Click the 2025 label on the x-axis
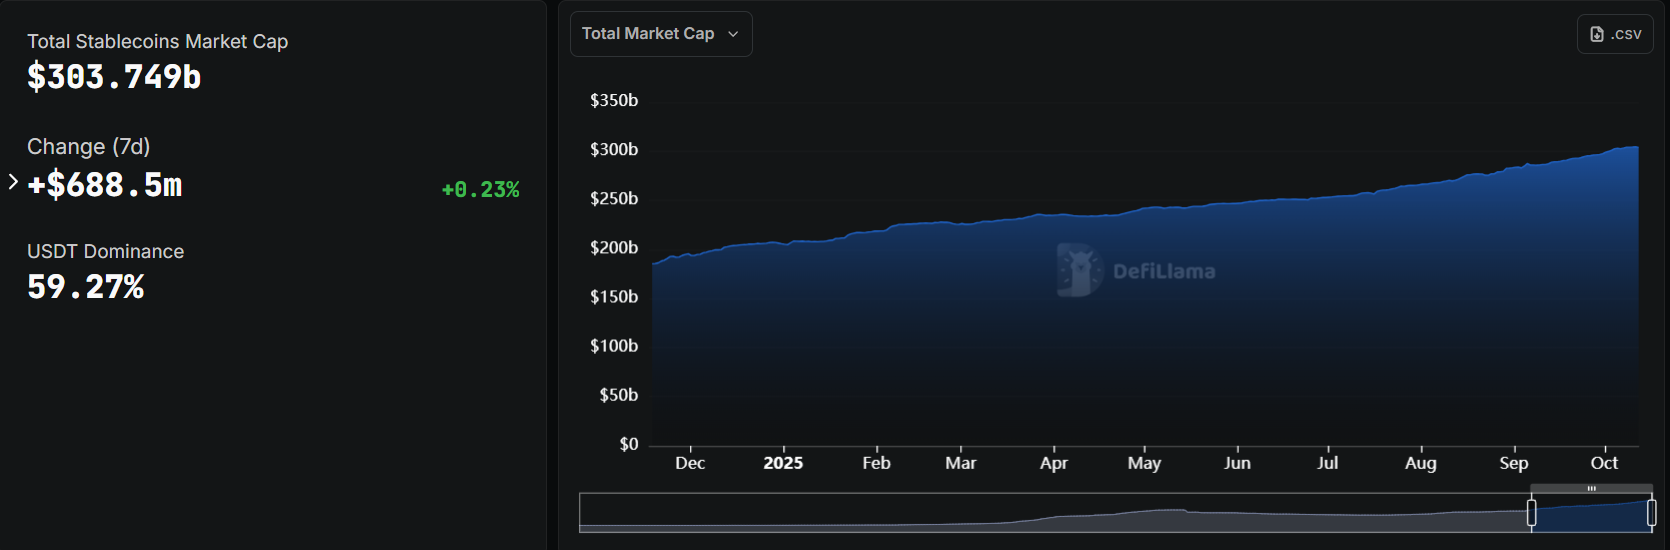This screenshot has width=1670, height=550. point(783,463)
